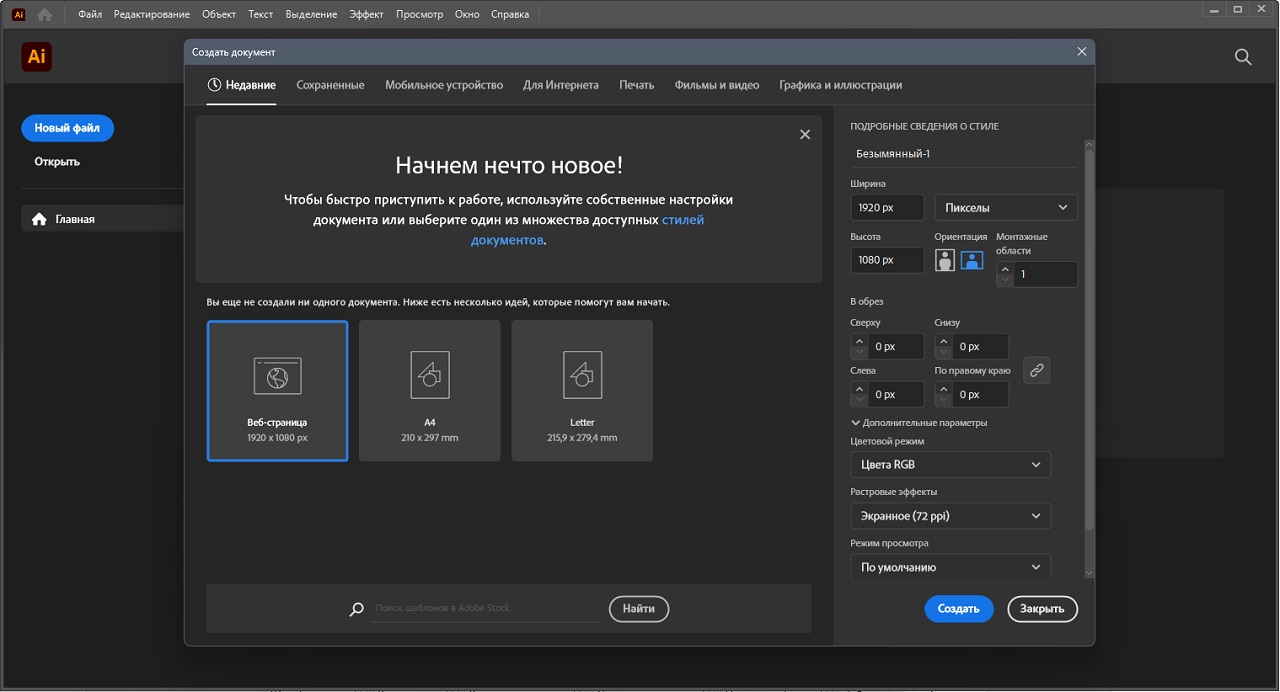Toggle the bleed link chain icon
Viewport: 1280px width, 692px height.
[1037, 370]
